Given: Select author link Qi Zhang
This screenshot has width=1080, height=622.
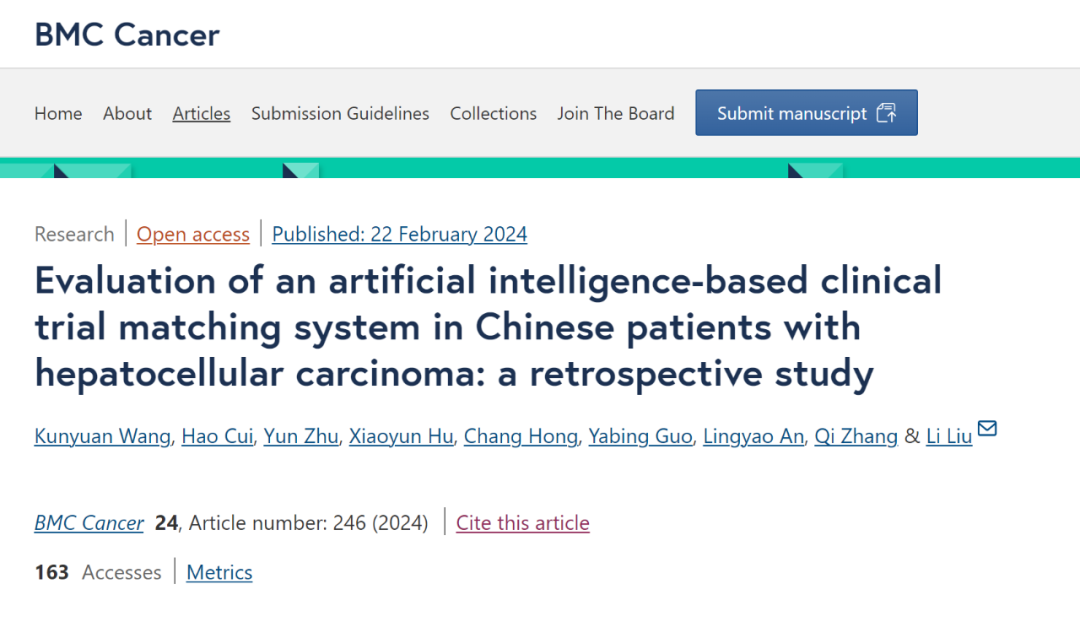Looking at the screenshot, I should [856, 436].
